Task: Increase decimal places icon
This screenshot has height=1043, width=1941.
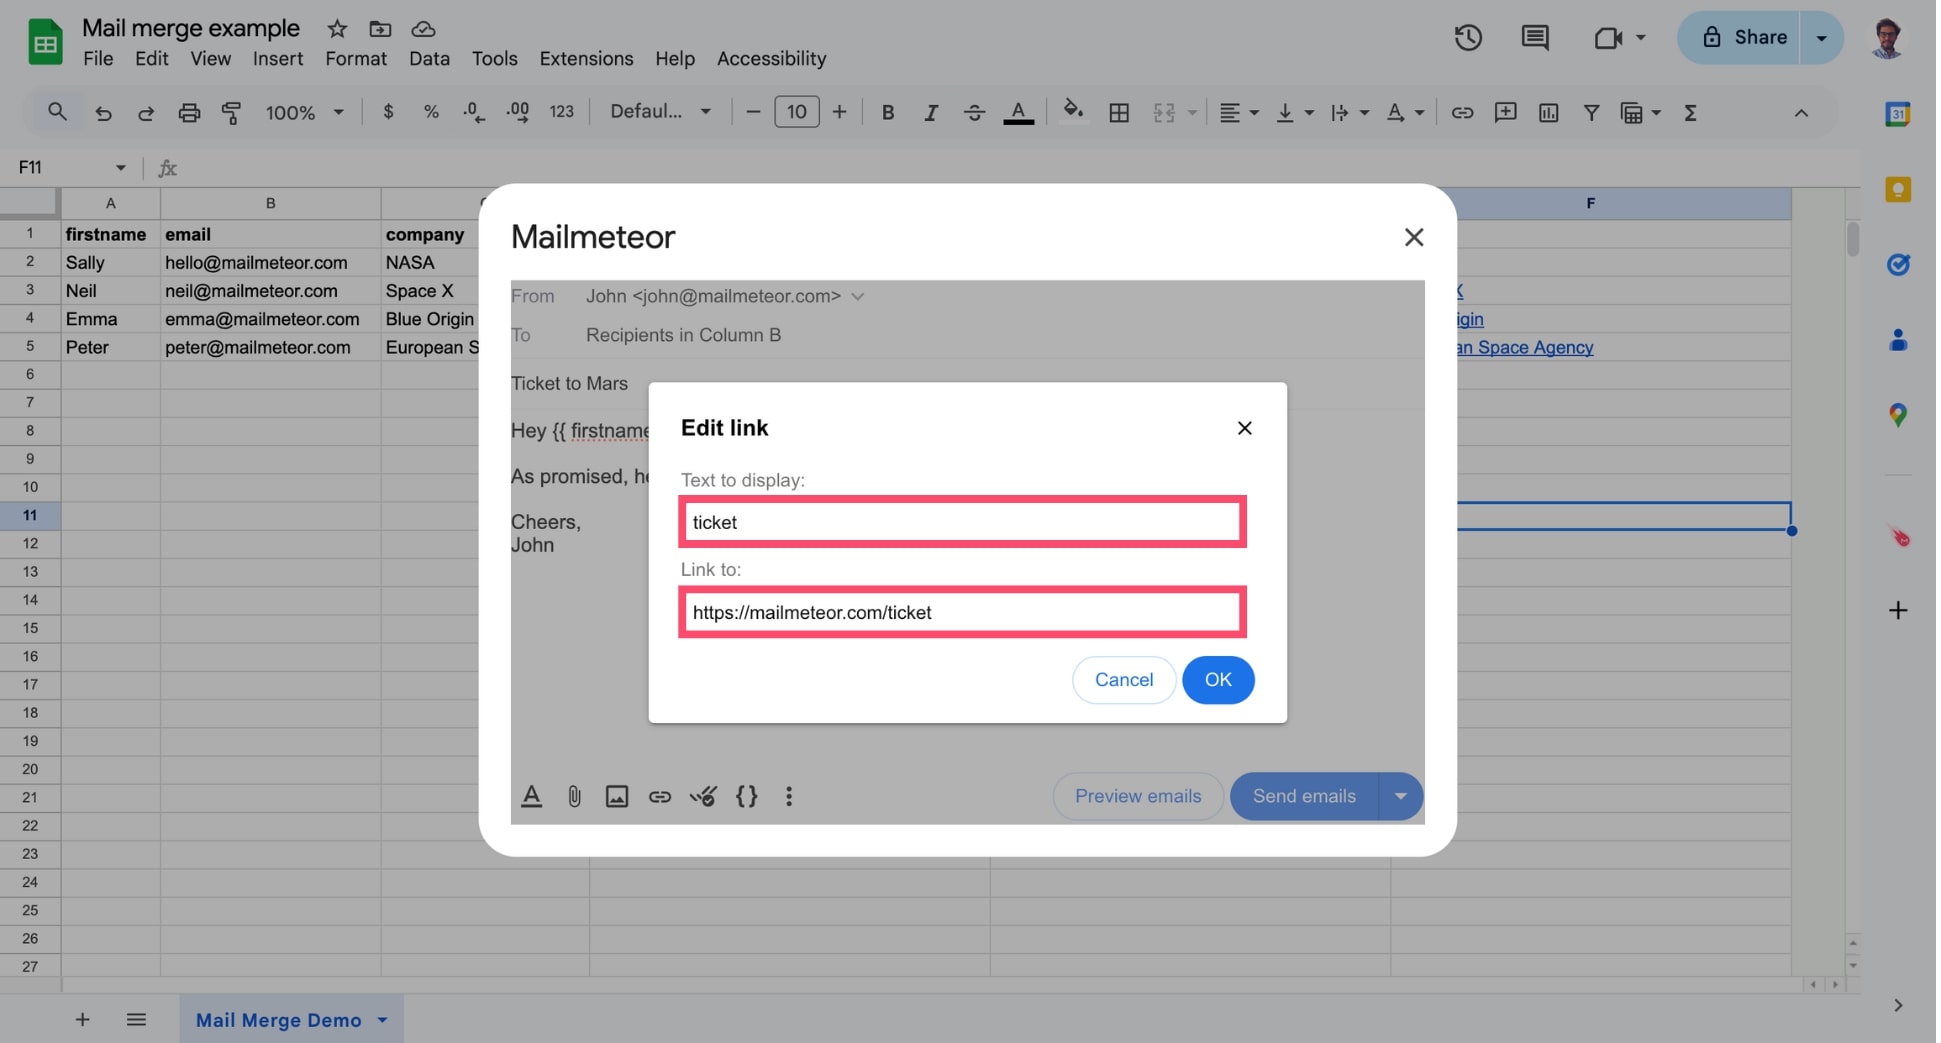Action: (x=518, y=112)
